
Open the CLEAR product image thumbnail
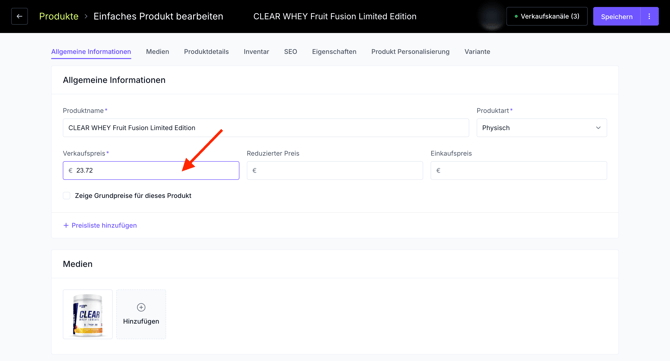[x=88, y=314]
